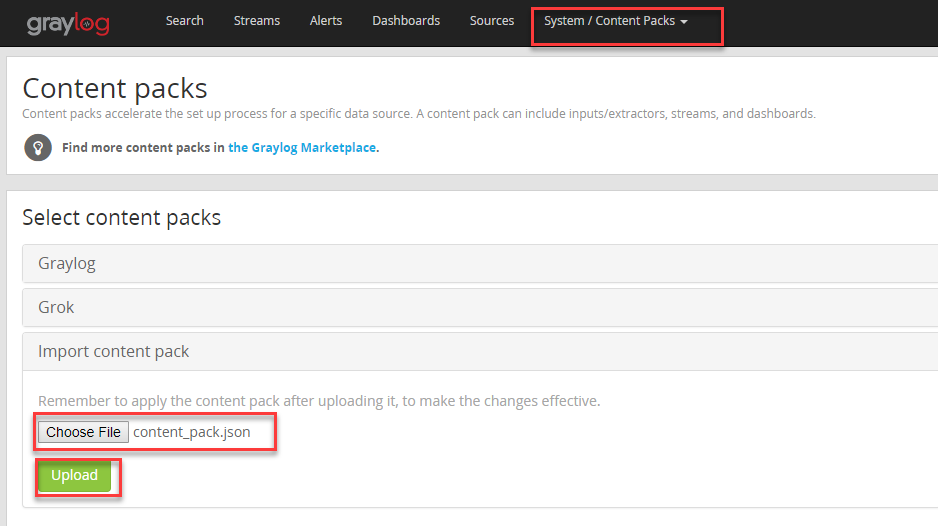The height and width of the screenshot is (526, 938).
Task: Follow the Graylog Marketplace link
Action: pos(302,147)
